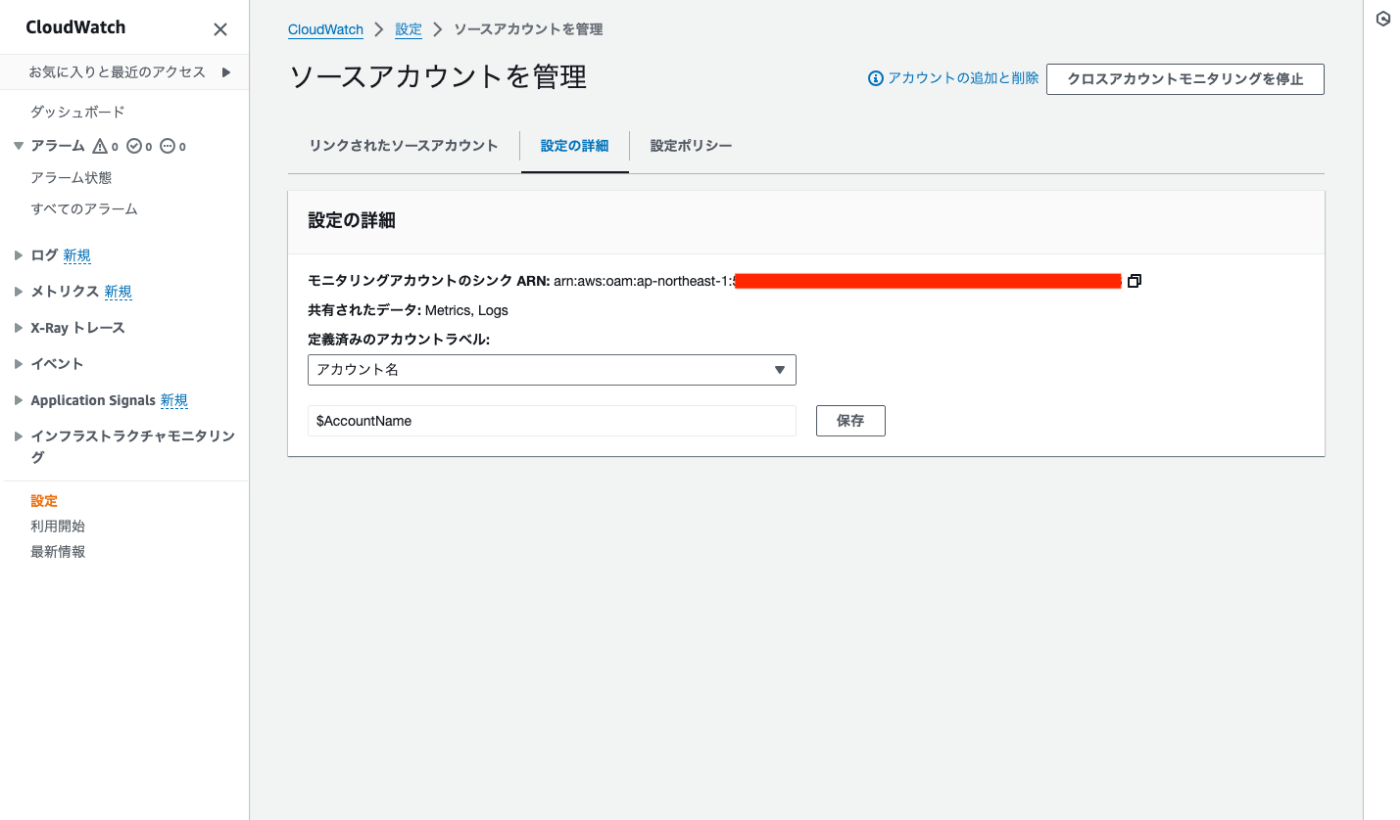Expand the ログ section
Screen dimensions: 1400x820
tap(18, 255)
